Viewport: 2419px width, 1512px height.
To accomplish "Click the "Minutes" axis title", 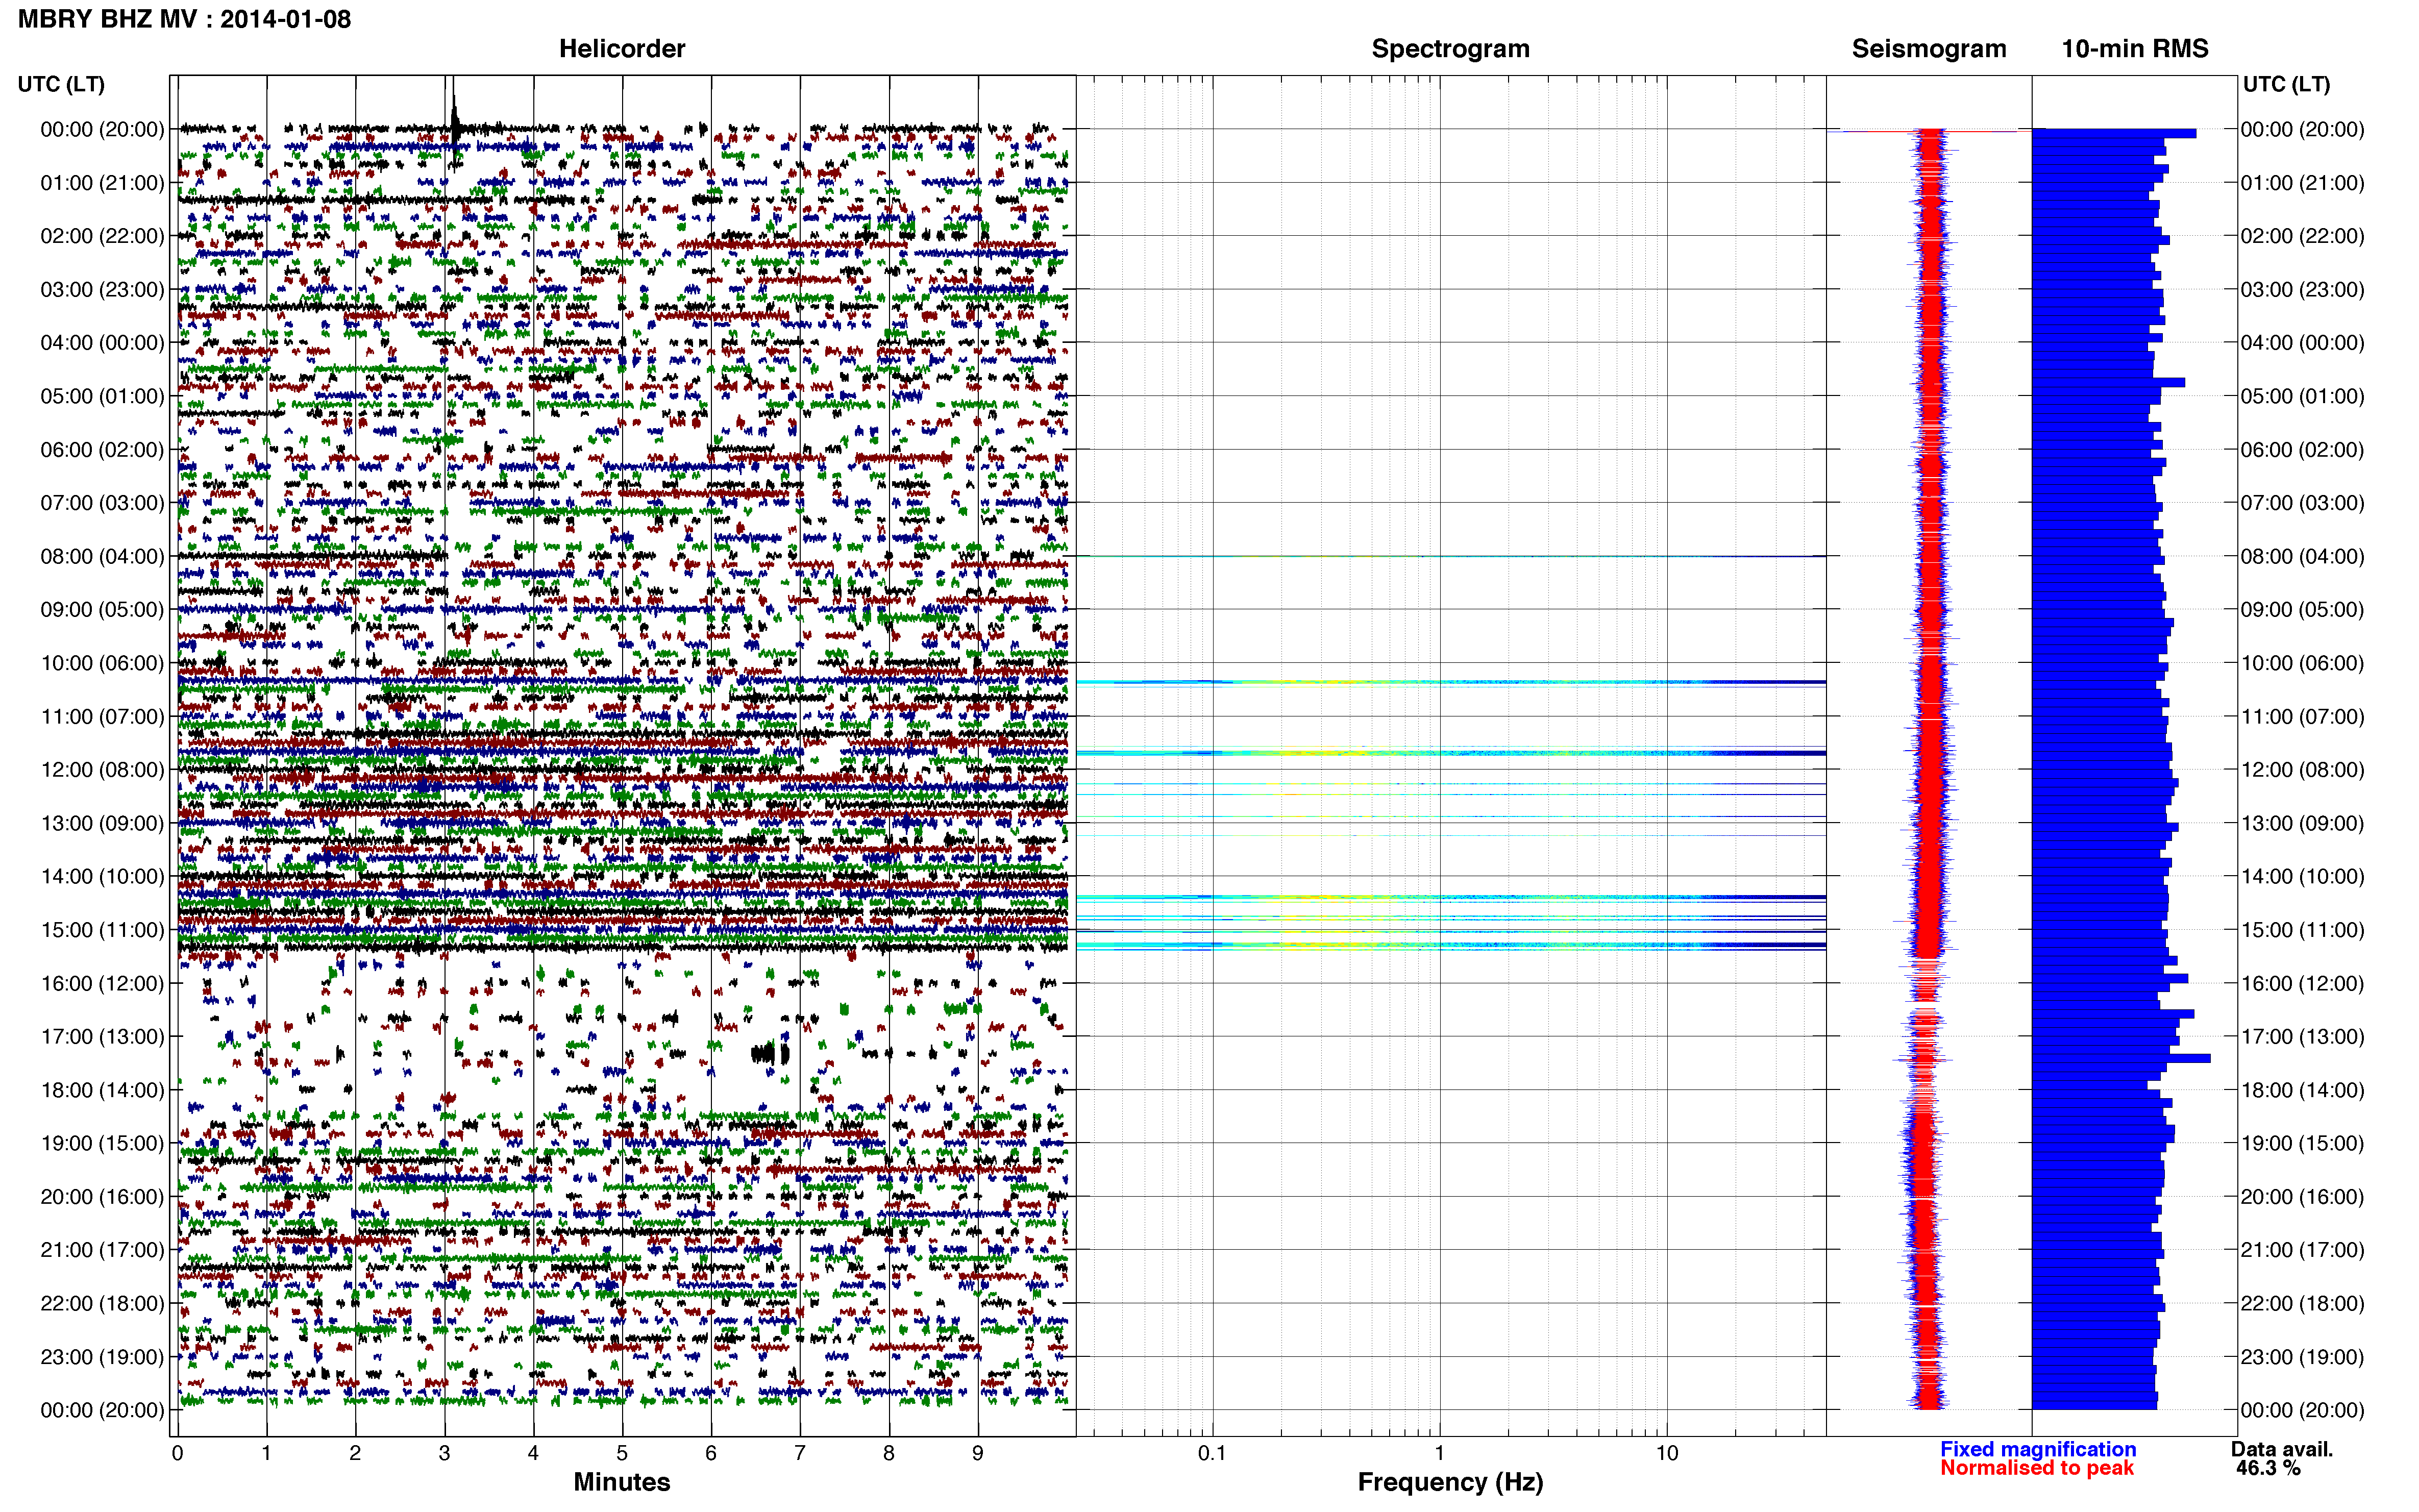I will 621,1481.
